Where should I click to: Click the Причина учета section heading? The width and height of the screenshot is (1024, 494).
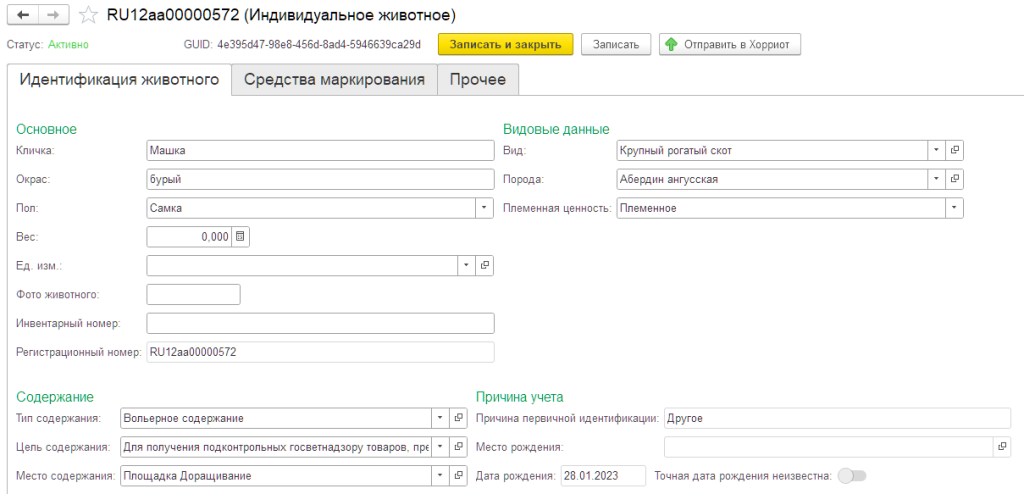tap(520, 397)
